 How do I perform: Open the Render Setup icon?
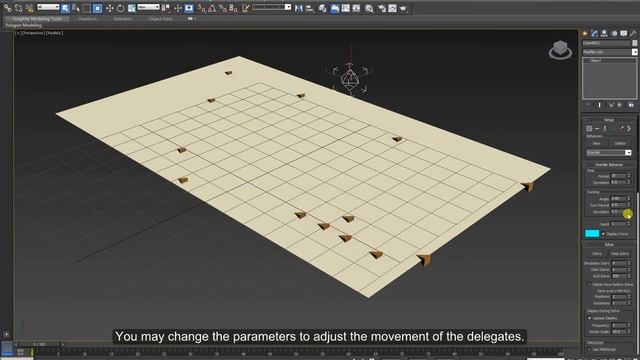tap(382, 8)
